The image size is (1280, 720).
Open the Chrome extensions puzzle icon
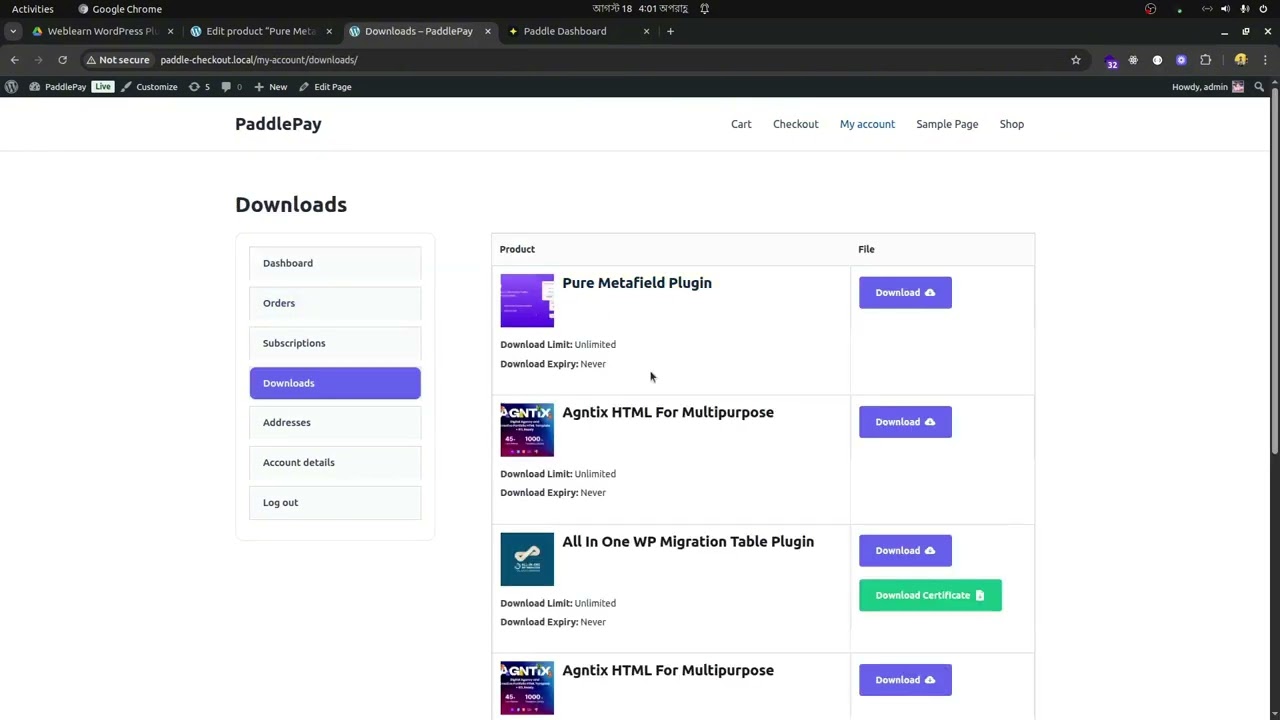tap(1205, 60)
